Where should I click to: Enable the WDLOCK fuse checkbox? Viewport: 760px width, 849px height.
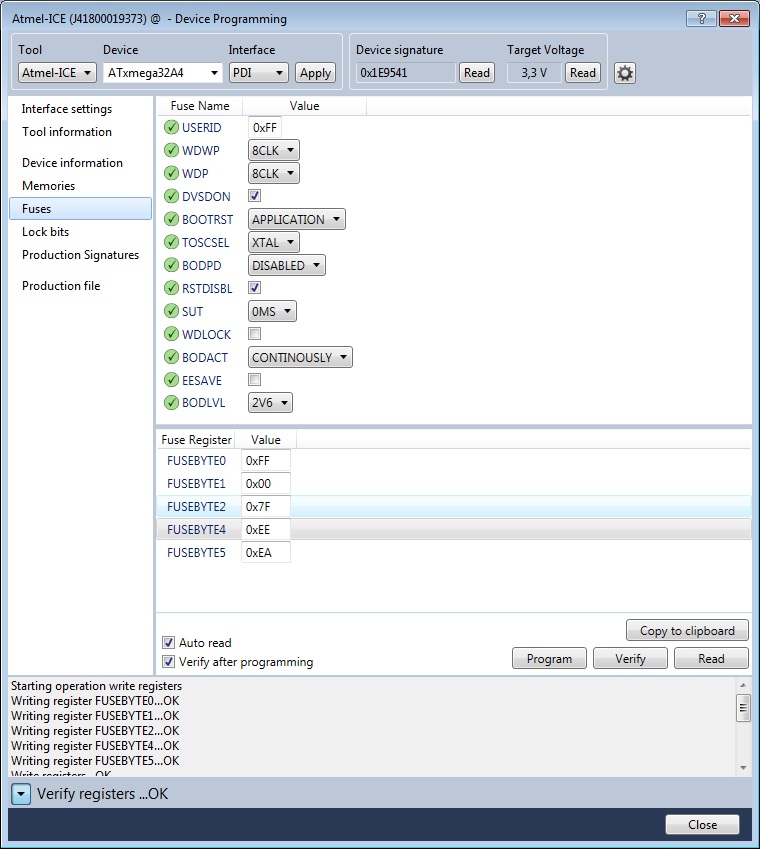[x=255, y=334]
